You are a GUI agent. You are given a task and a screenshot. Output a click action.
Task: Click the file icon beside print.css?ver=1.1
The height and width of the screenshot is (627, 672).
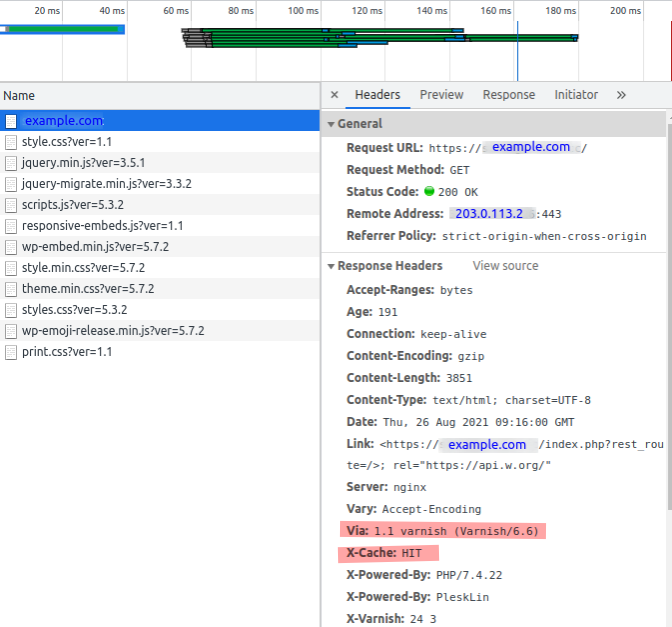pos(11,352)
